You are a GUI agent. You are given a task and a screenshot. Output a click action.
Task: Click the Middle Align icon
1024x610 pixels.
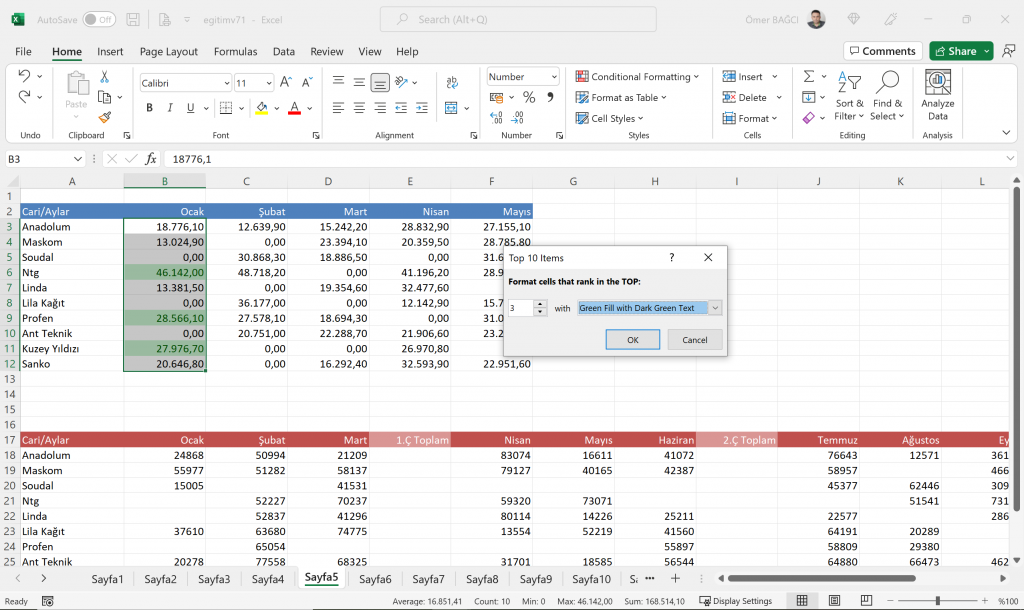(359, 82)
